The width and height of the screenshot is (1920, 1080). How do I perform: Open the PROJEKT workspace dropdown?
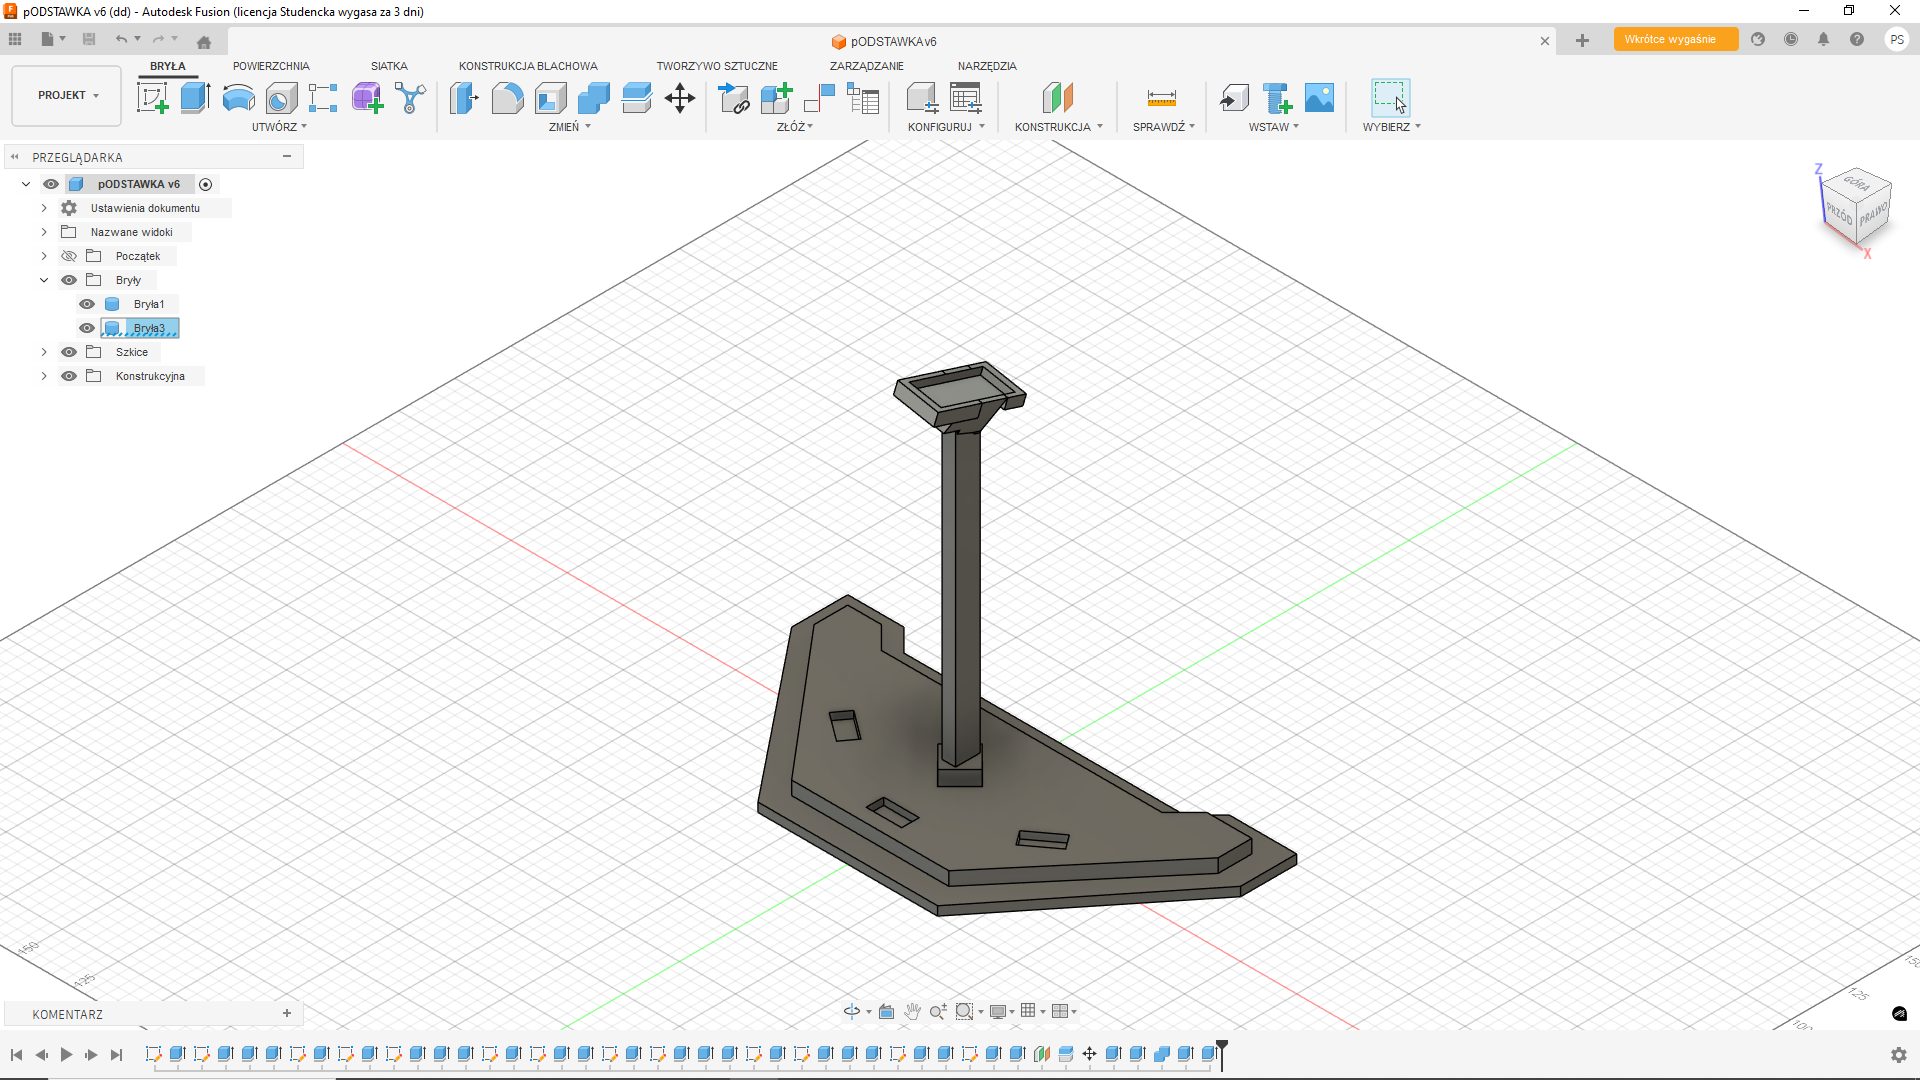tap(67, 95)
